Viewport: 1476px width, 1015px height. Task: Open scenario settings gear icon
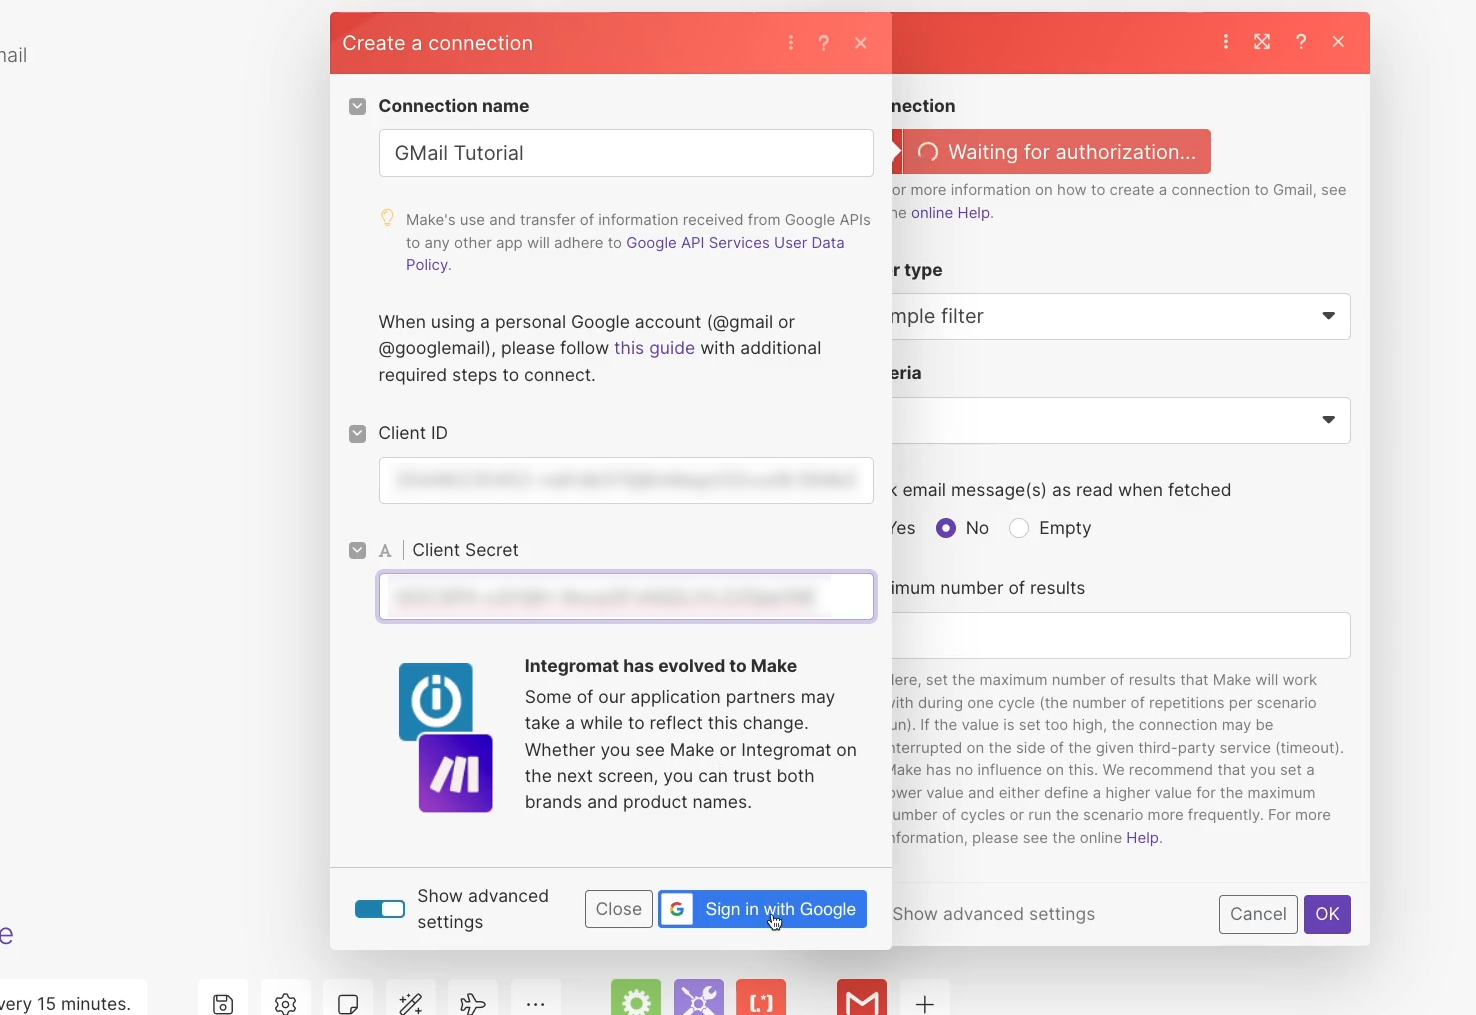(x=286, y=1003)
